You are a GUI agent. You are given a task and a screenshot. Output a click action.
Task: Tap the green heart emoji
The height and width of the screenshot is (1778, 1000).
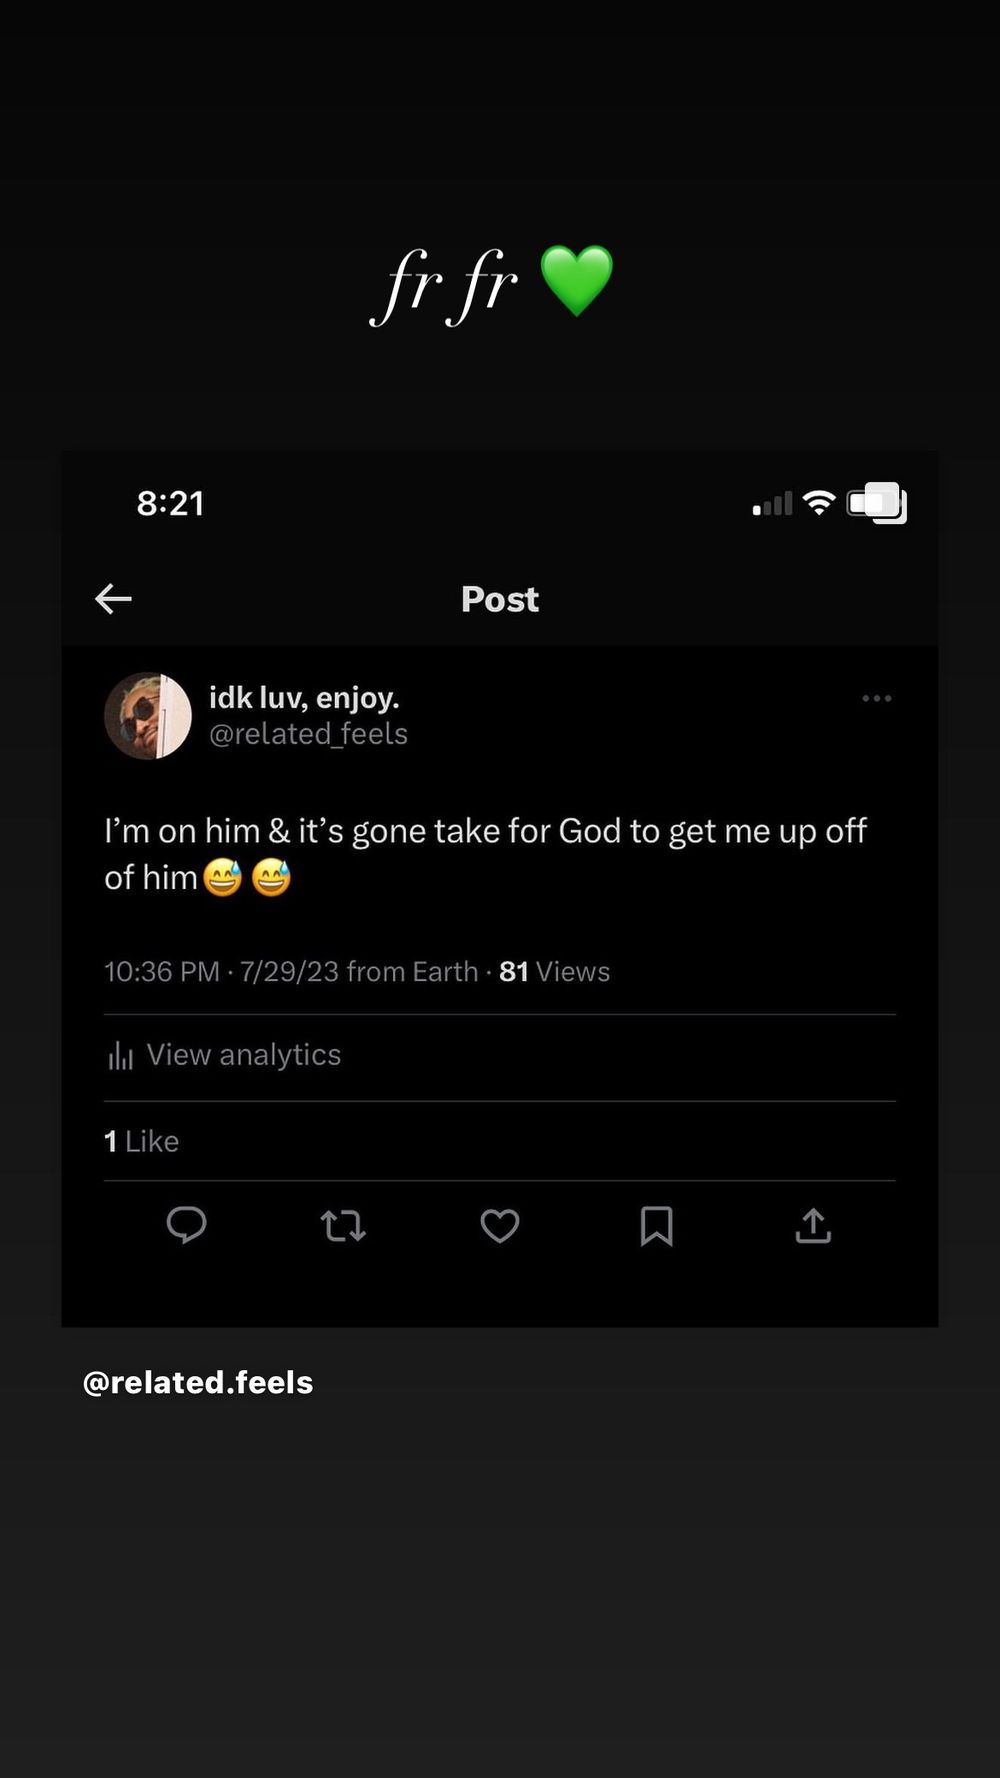(576, 281)
